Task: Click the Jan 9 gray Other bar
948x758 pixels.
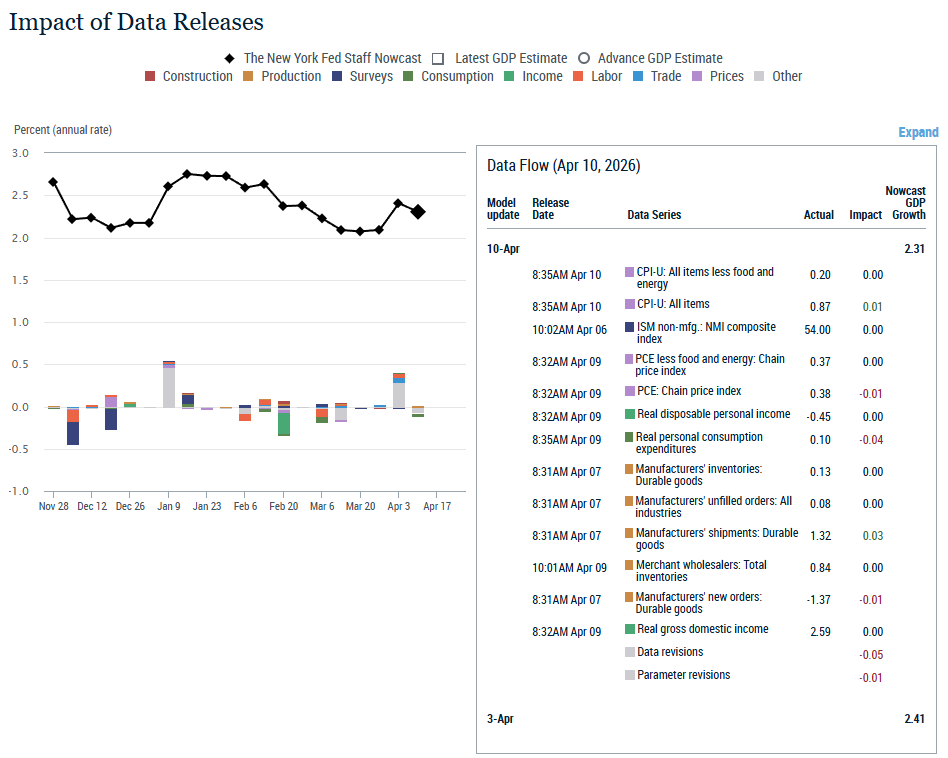Action: pos(169,387)
